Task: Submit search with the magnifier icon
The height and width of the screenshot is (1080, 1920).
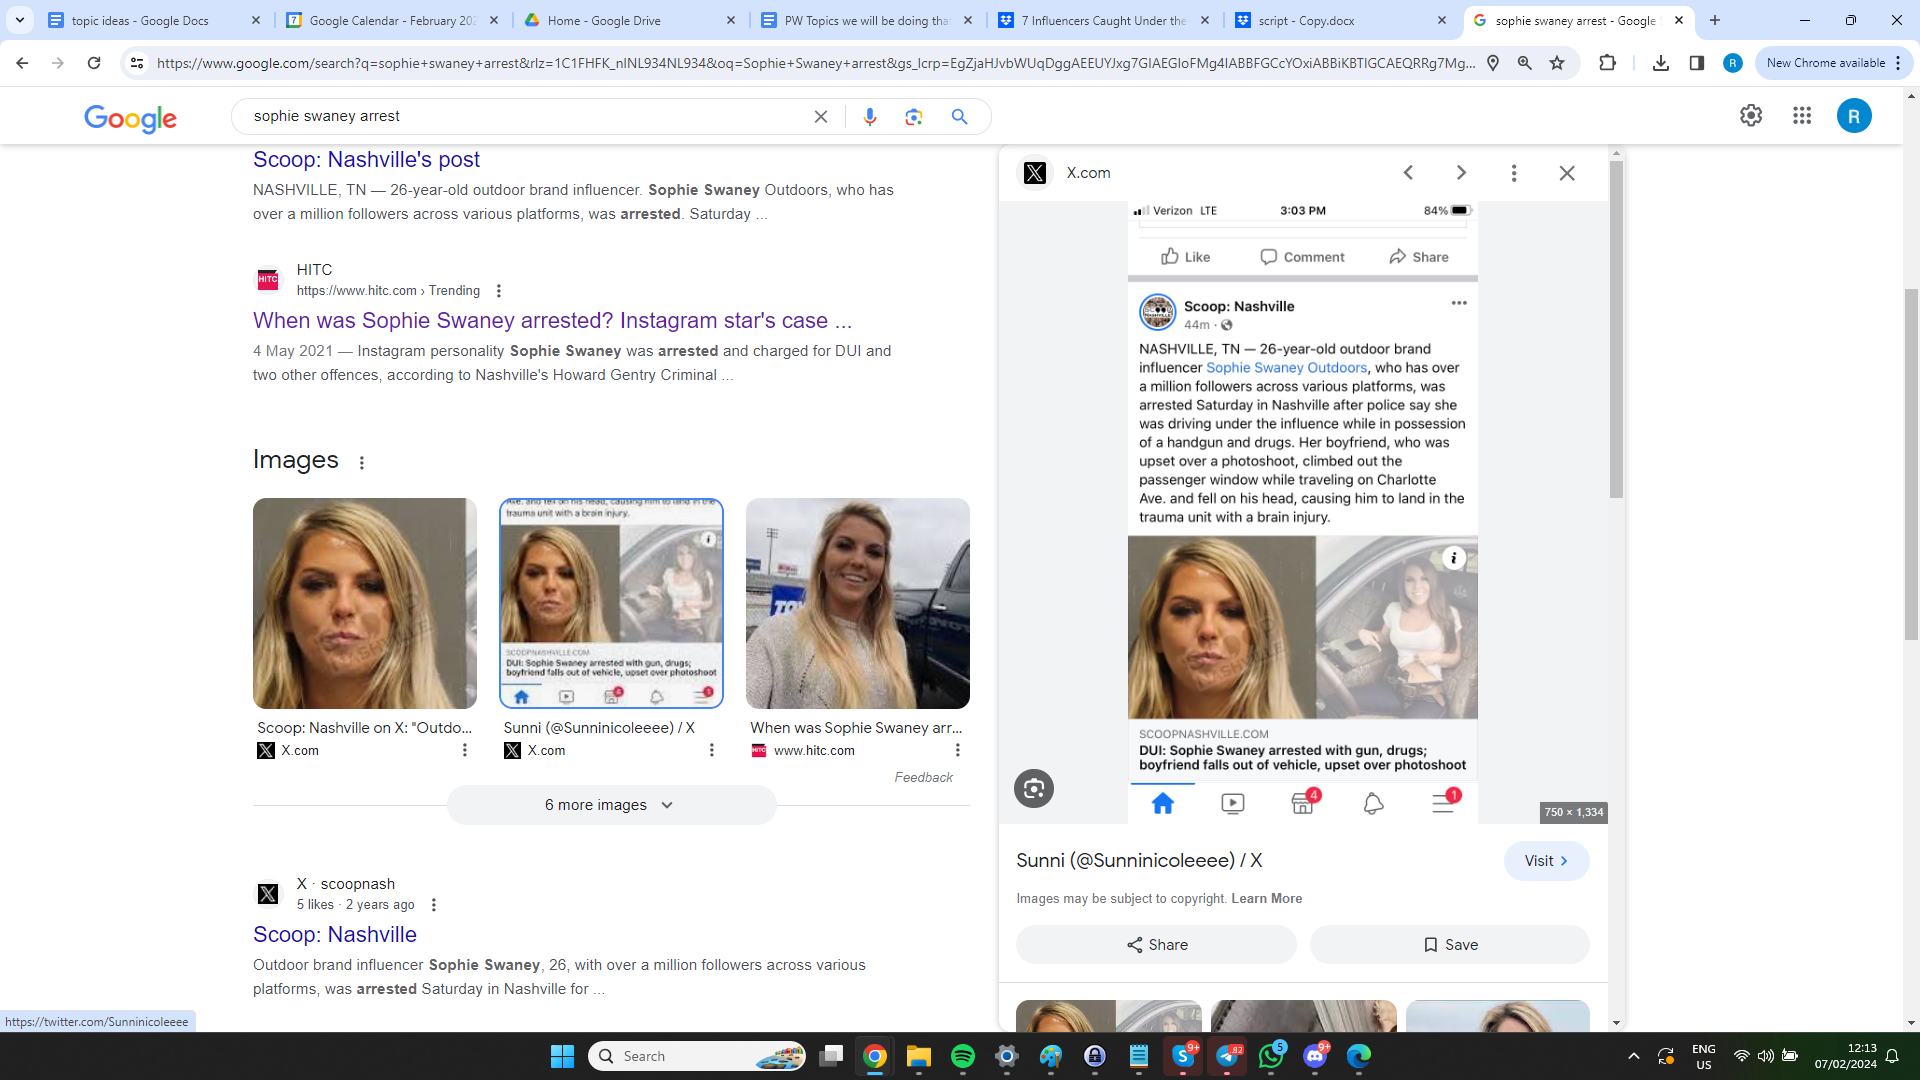Action: coord(960,117)
